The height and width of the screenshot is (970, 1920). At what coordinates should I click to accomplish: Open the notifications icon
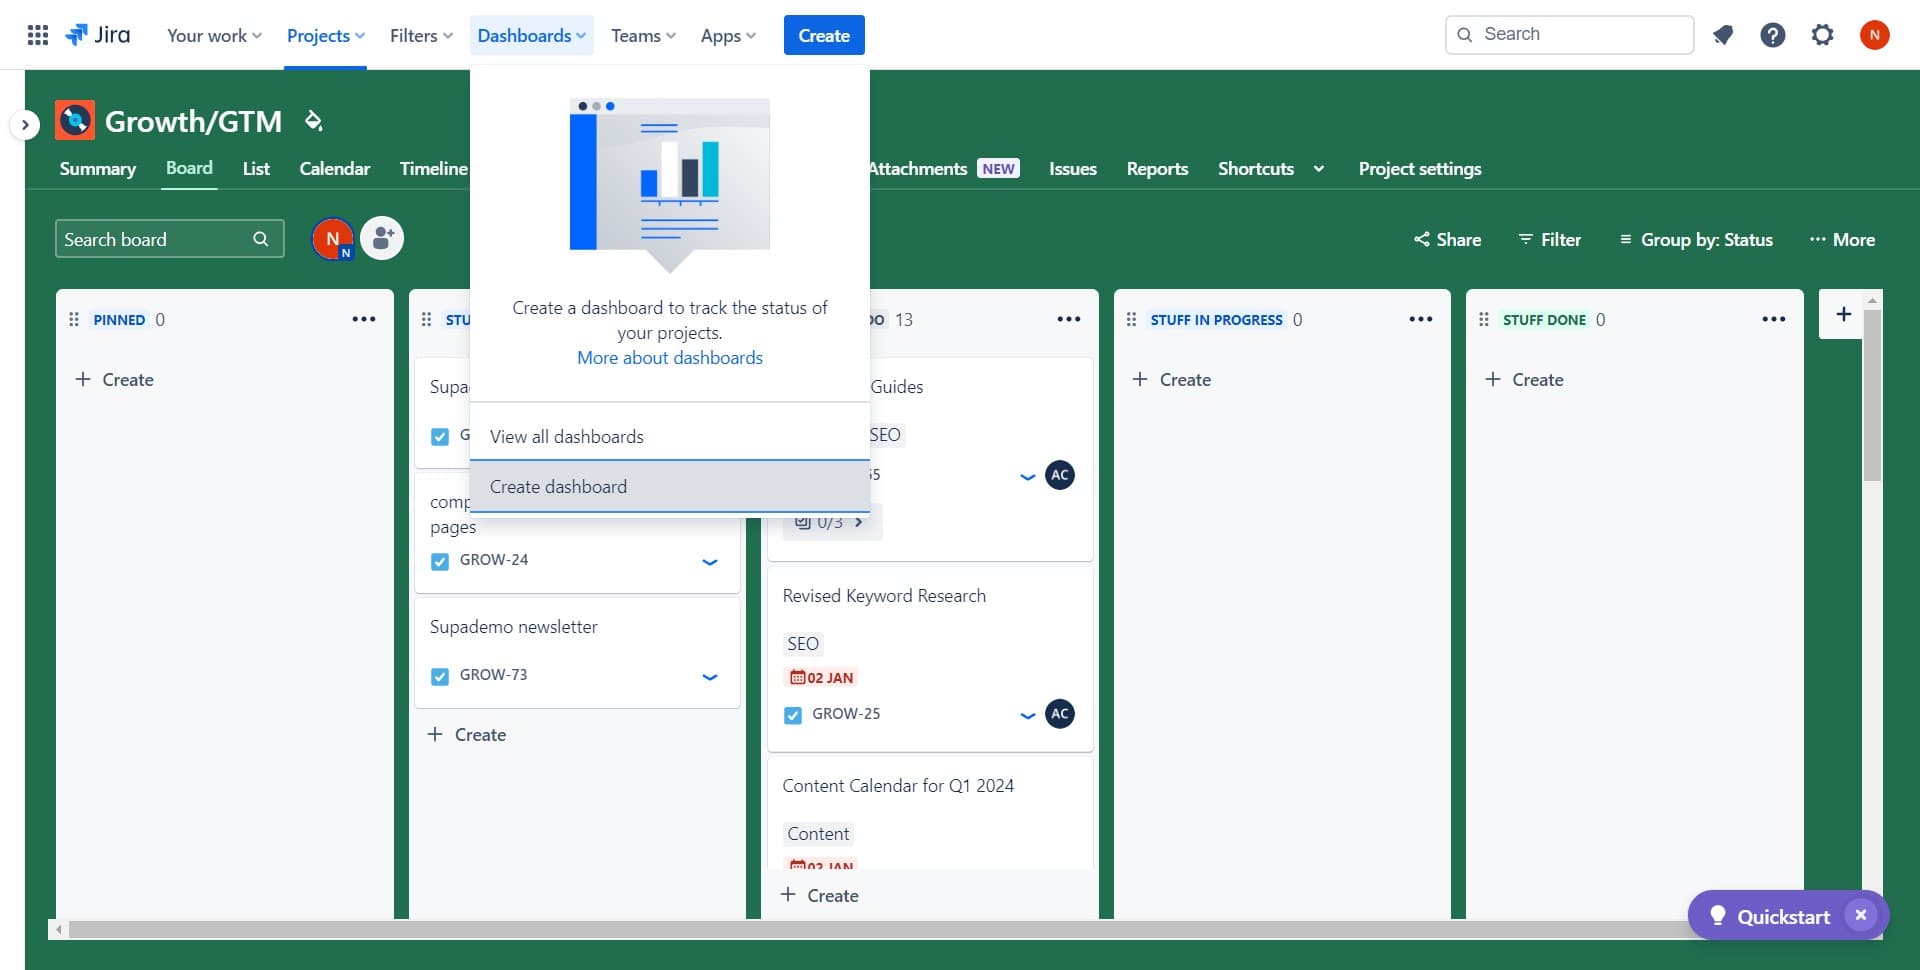tap(1723, 34)
